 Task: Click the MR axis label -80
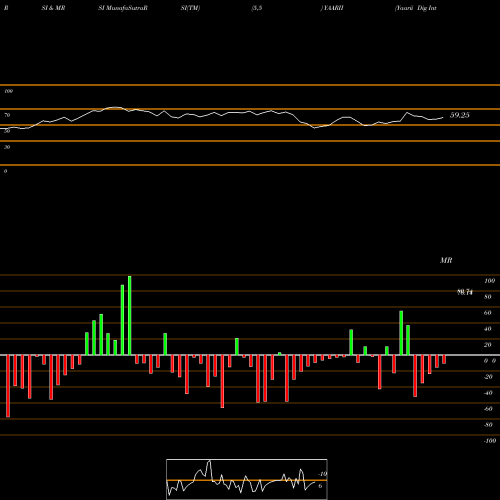click(x=488, y=425)
